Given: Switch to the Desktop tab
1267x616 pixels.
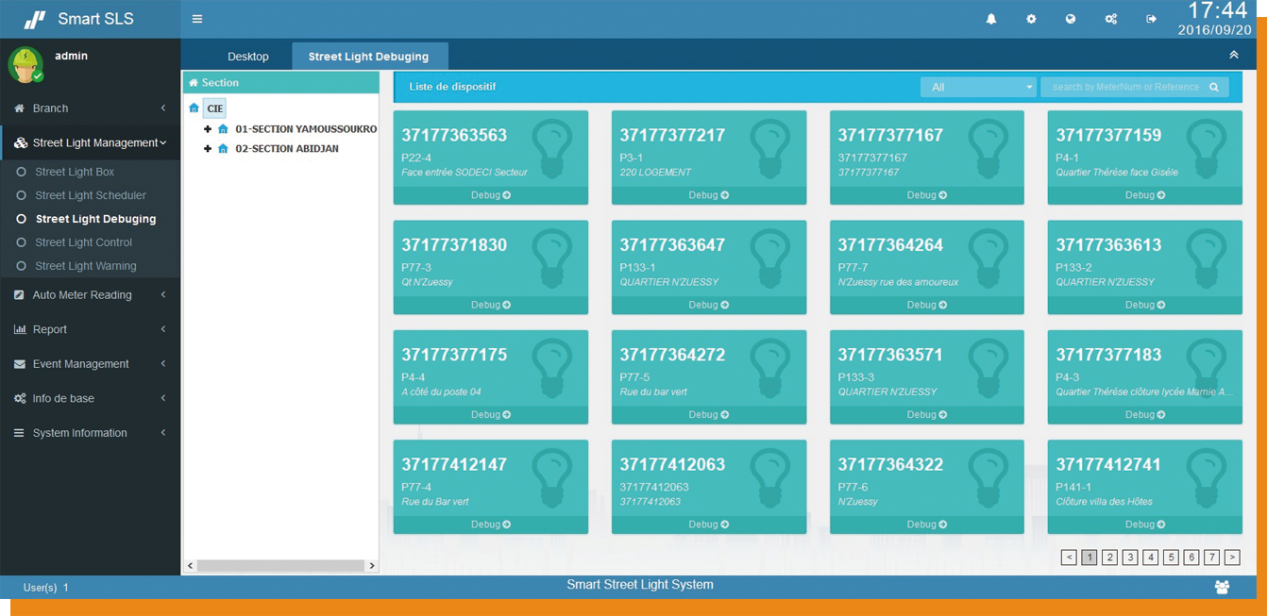Looking at the screenshot, I should tap(248, 56).
